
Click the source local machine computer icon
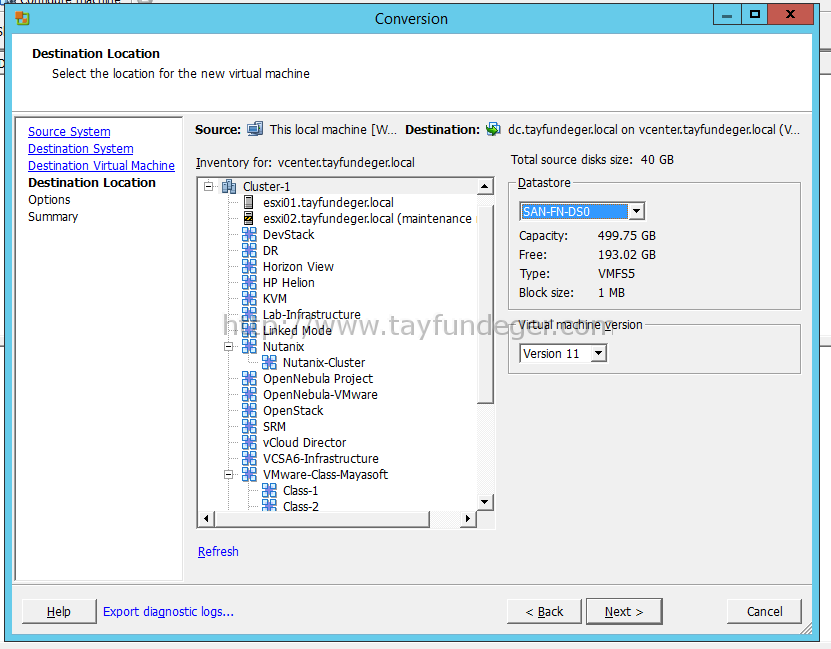[x=255, y=129]
